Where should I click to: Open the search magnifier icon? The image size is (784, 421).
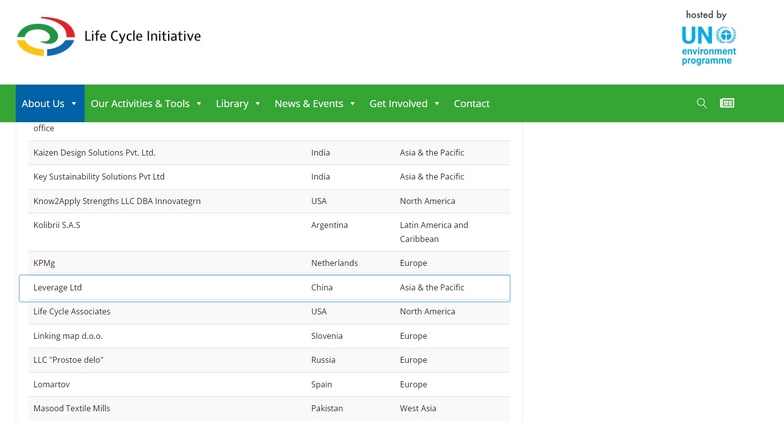[701, 103]
